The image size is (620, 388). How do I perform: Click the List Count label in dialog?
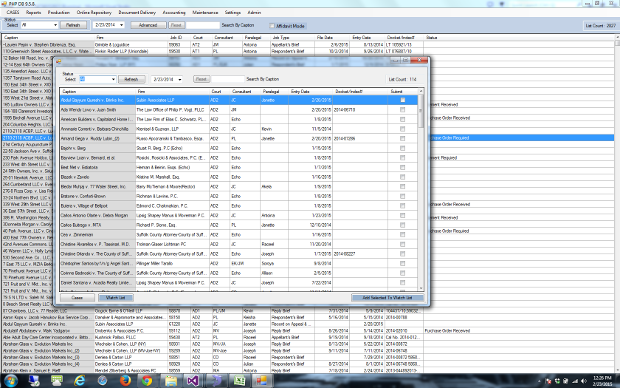tap(403, 79)
